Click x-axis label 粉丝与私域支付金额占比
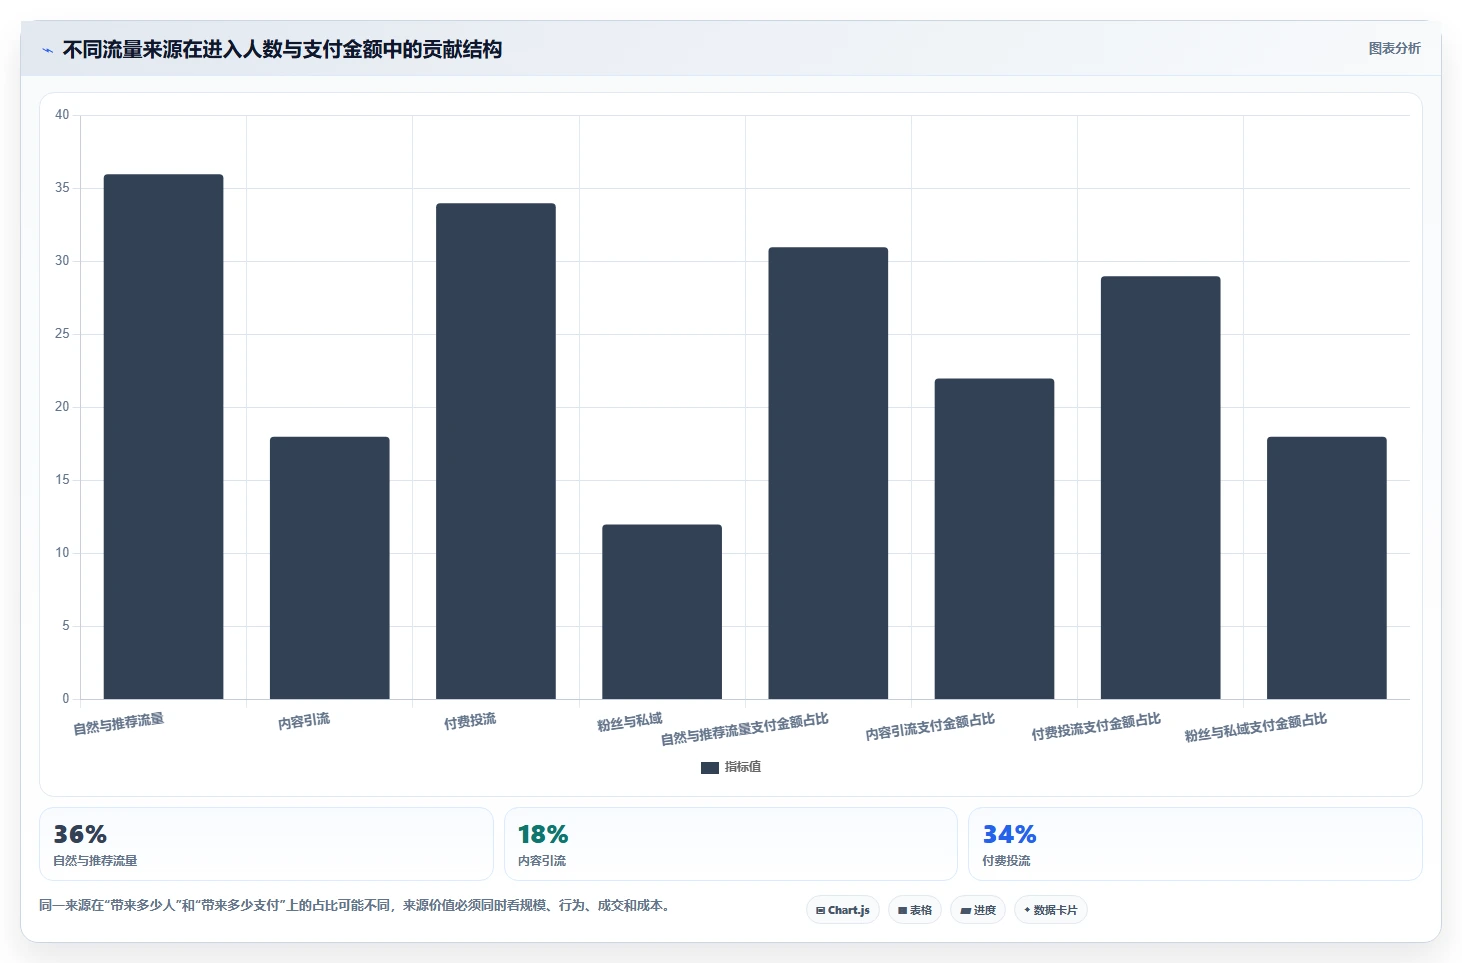1462x963 pixels. click(1255, 728)
